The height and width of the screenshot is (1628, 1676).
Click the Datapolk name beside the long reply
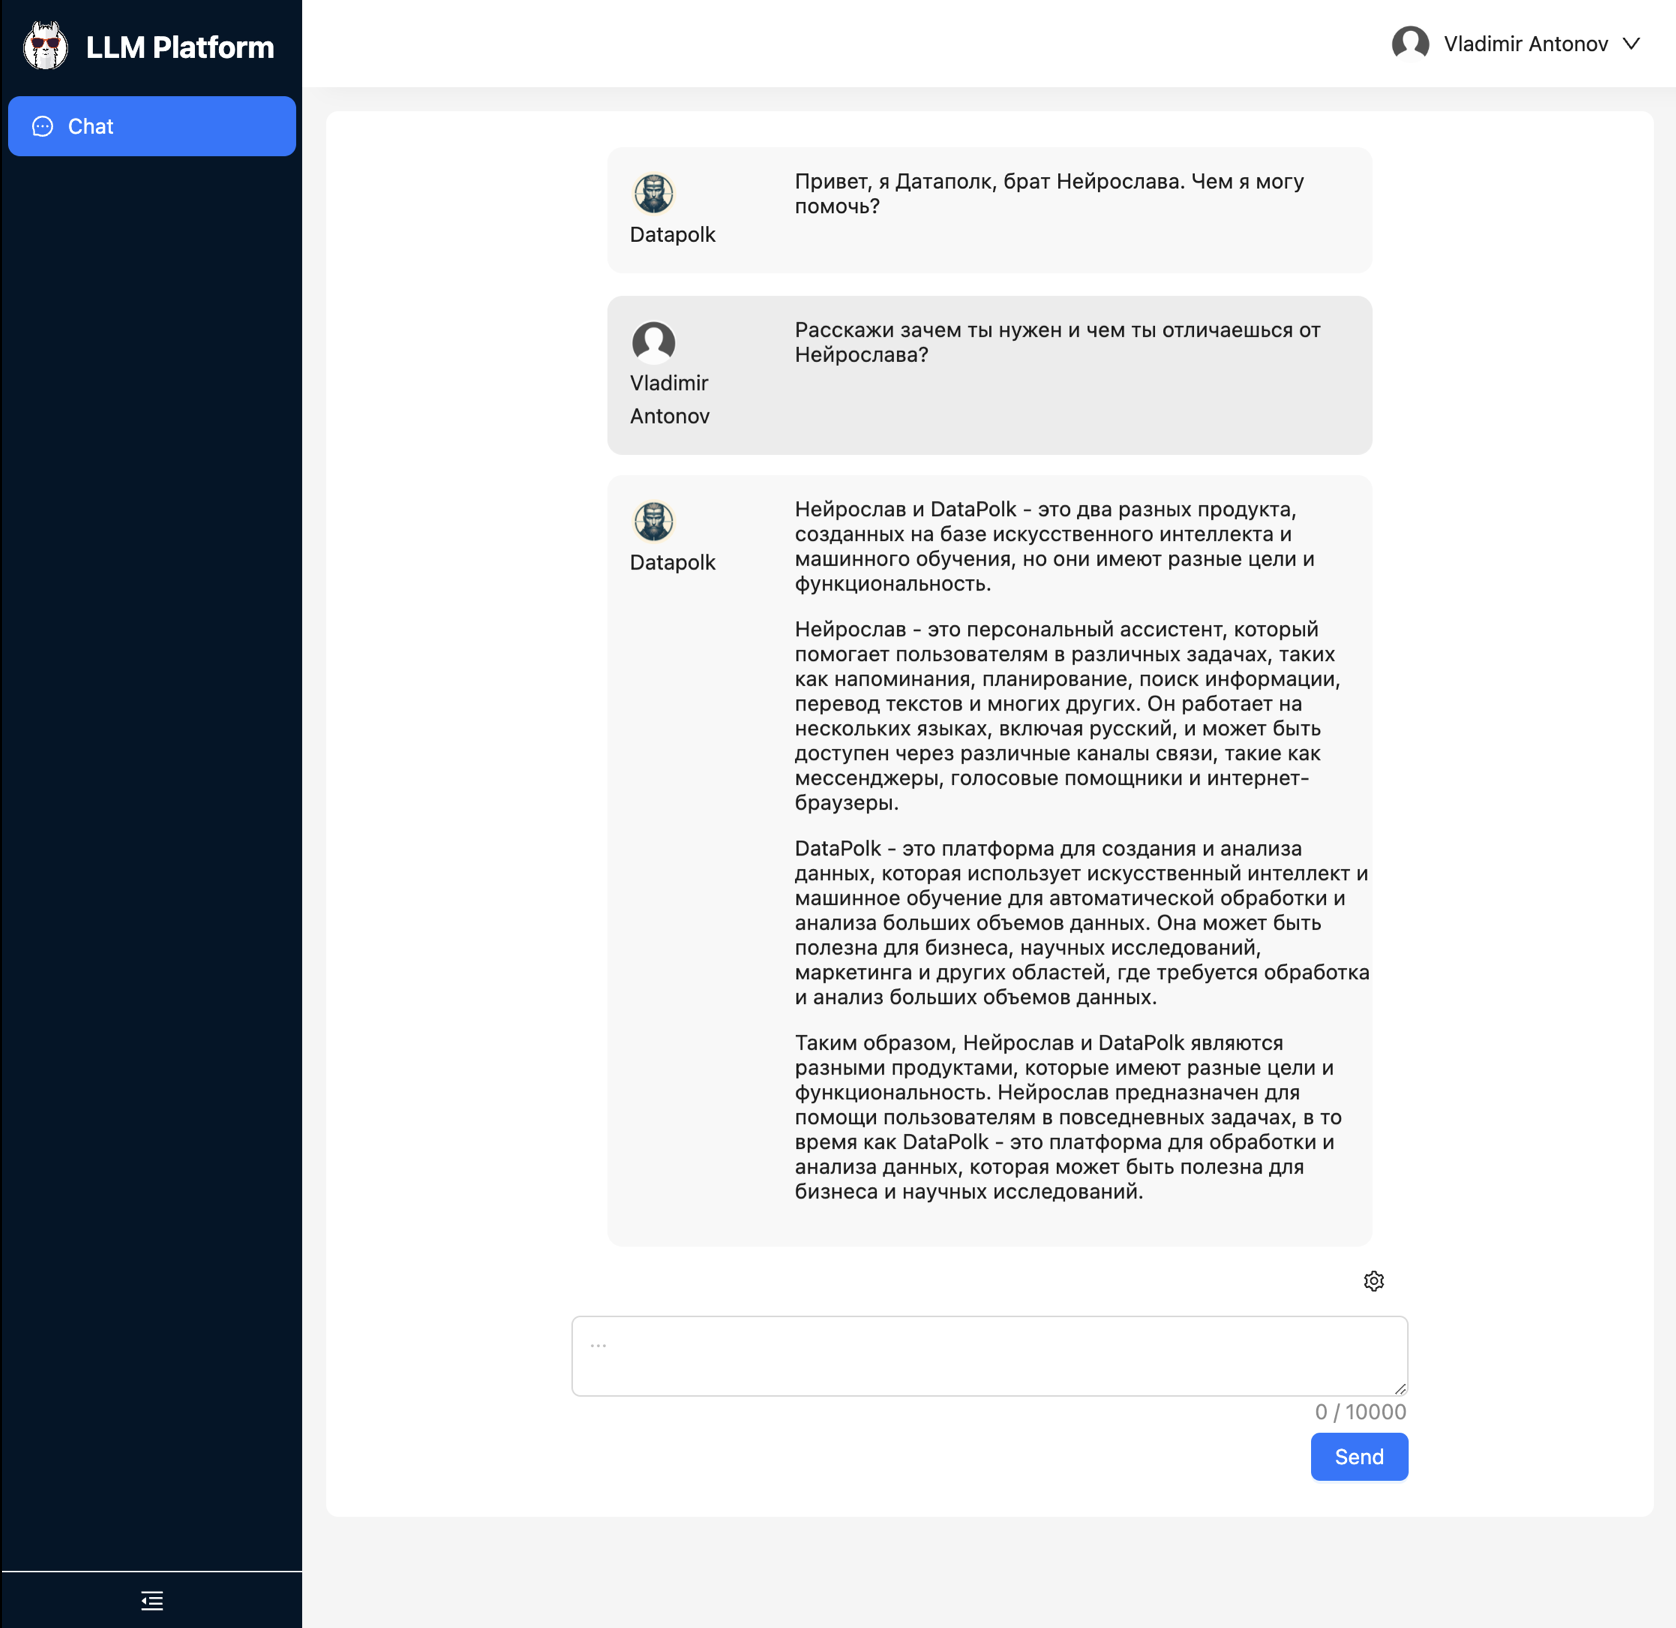pos(673,563)
